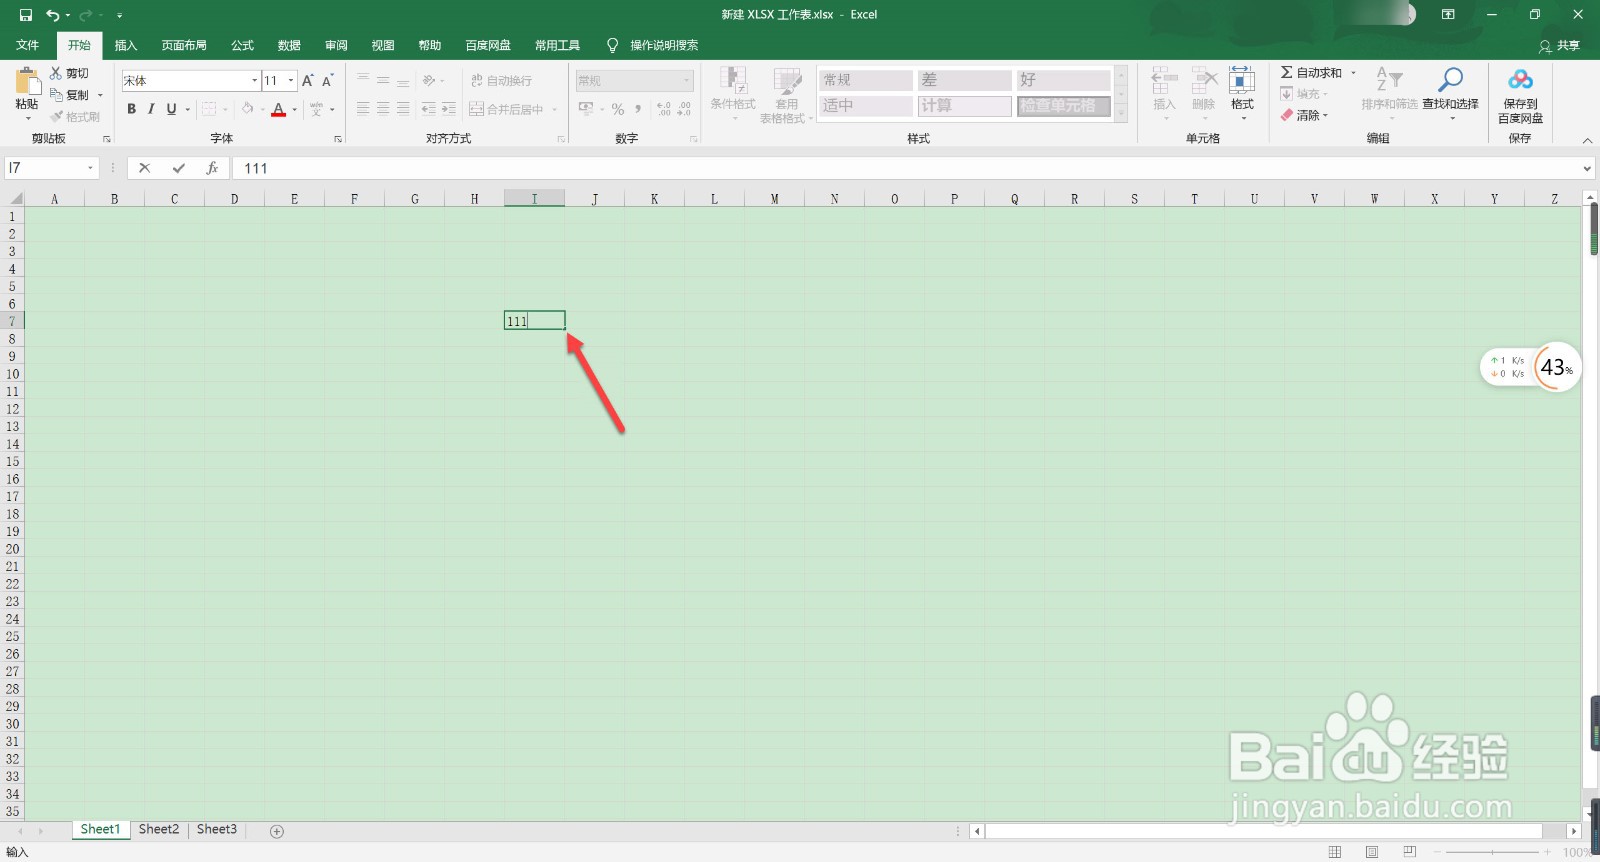This screenshot has height=862, width=1600.
Task: Click the percent style icon
Action: point(618,109)
